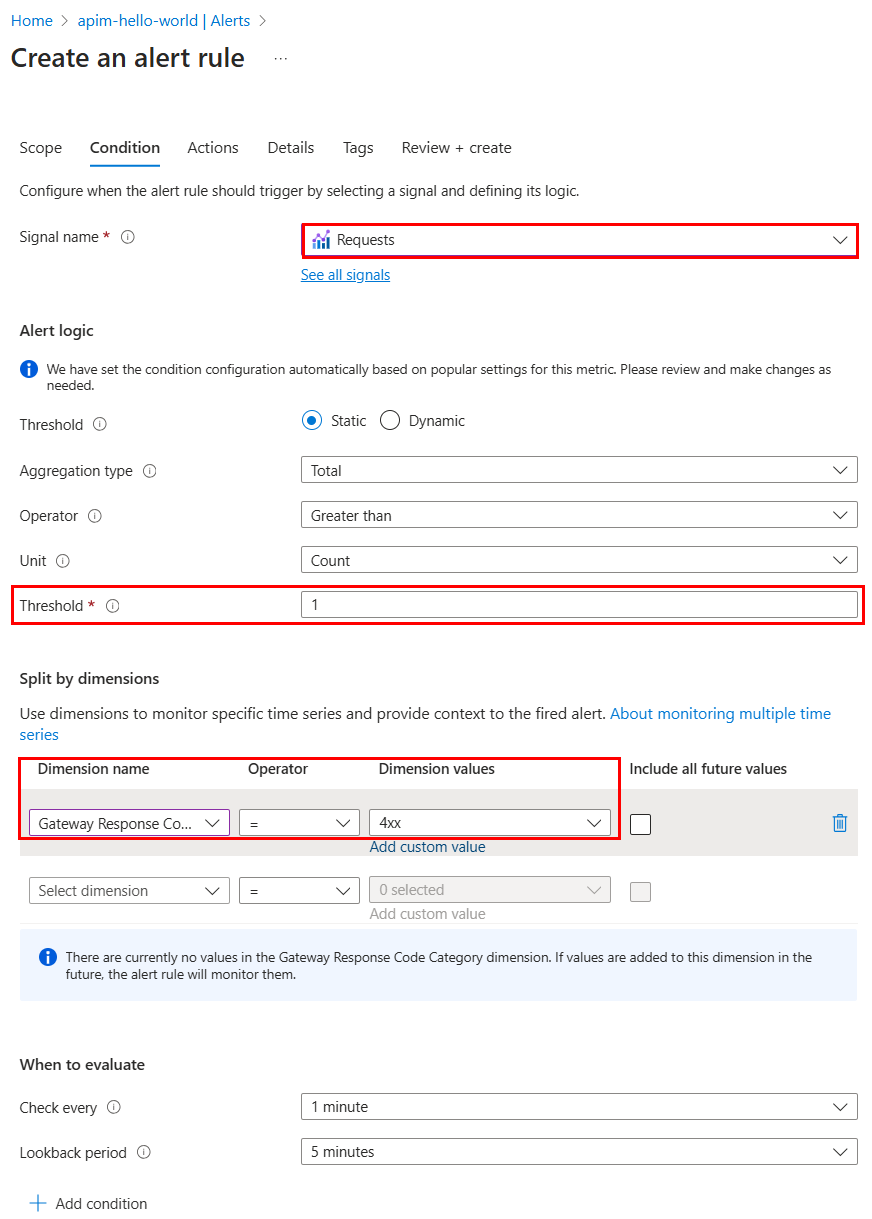Screen dimensions: 872x1219
Task: Expand the Lookback period dropdown
Action: (x=580, y=1152)
